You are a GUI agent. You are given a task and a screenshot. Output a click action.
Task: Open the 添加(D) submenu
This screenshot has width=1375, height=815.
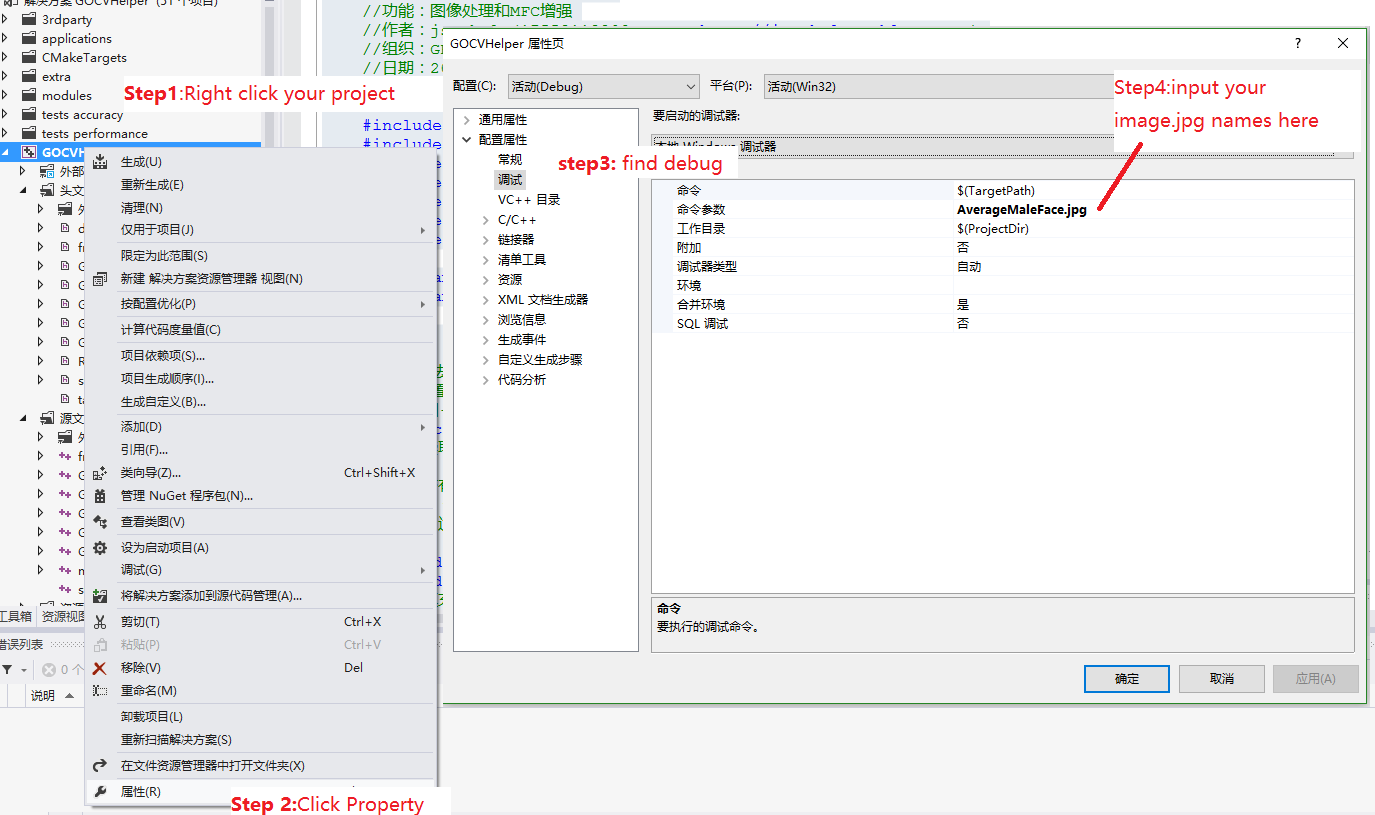tap(260, 427)
